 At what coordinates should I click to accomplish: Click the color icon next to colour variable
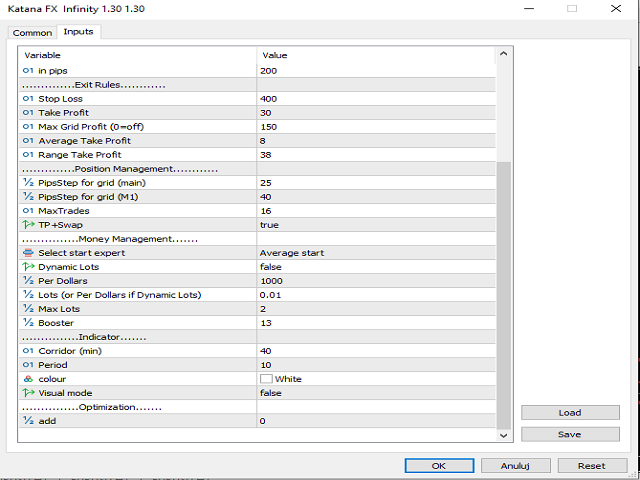pos(28,379)
